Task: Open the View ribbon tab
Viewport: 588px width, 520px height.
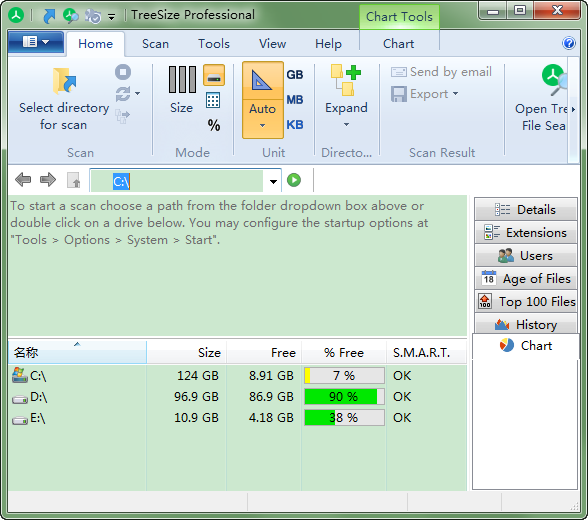Action: pos(273,44)
